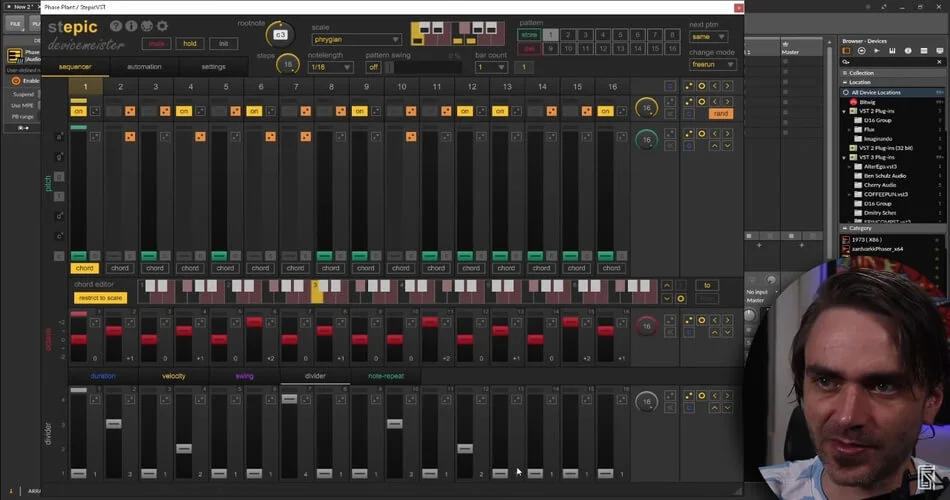The width and height of the screenshot is (950, 500).
Task: Click the globe icon in stepic header
Action: click(x=147, y=26)
